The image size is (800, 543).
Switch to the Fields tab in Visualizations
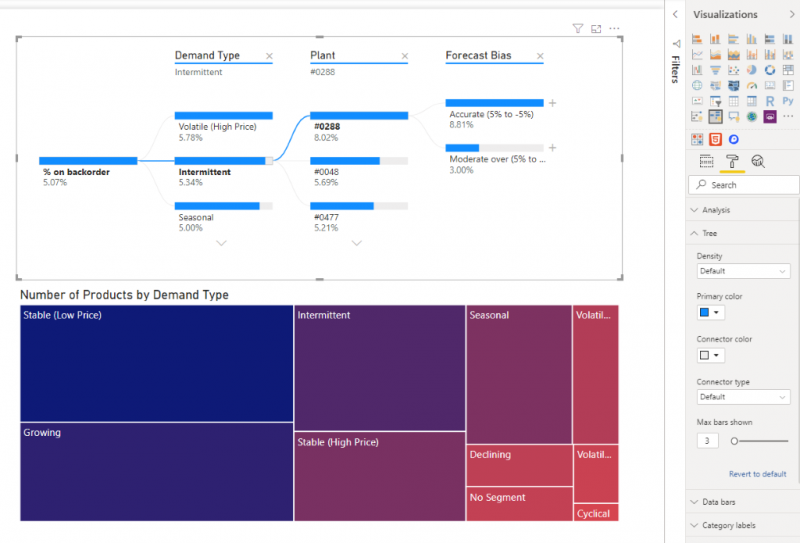(707, 162)
